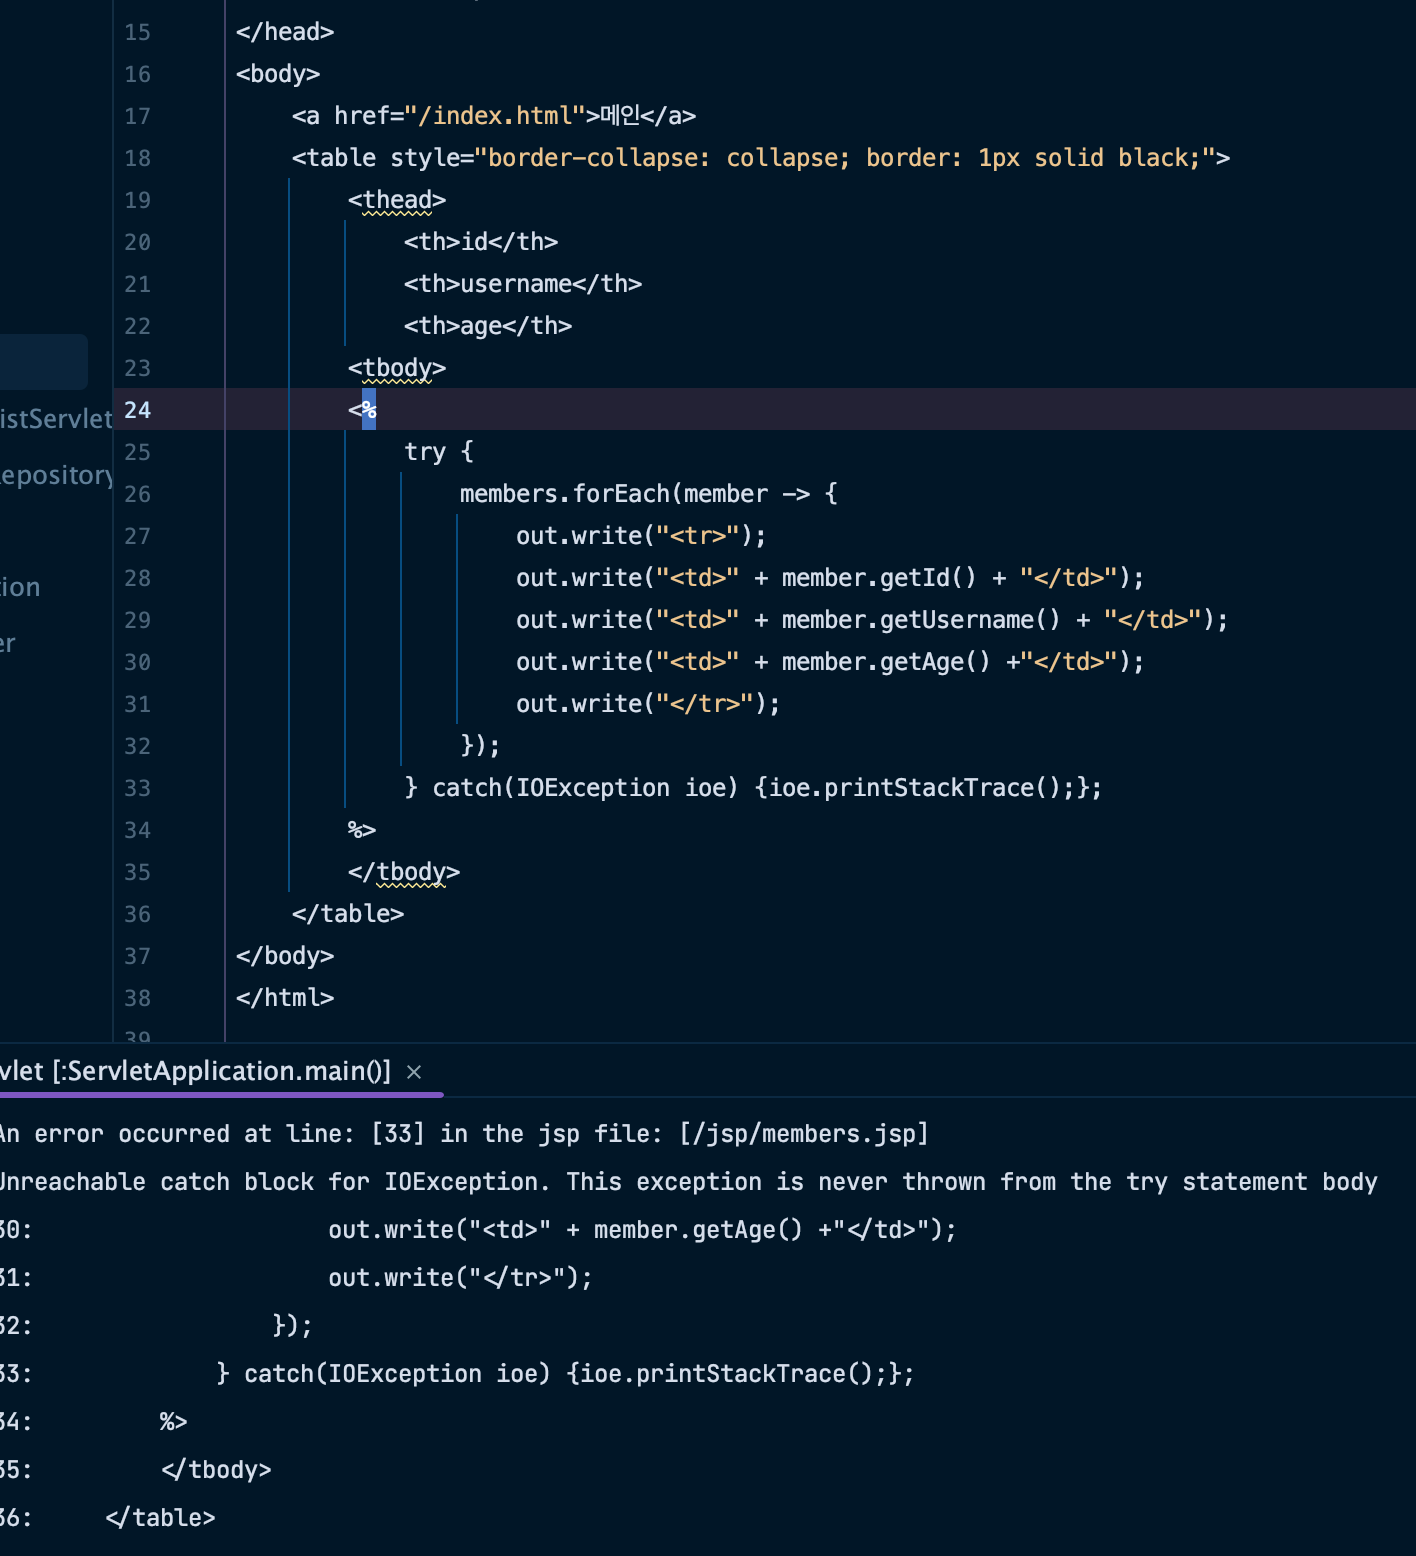Place cursor on the <% scriptlet opening tag
This screenshot has height=1556, width=1416.
362,410
